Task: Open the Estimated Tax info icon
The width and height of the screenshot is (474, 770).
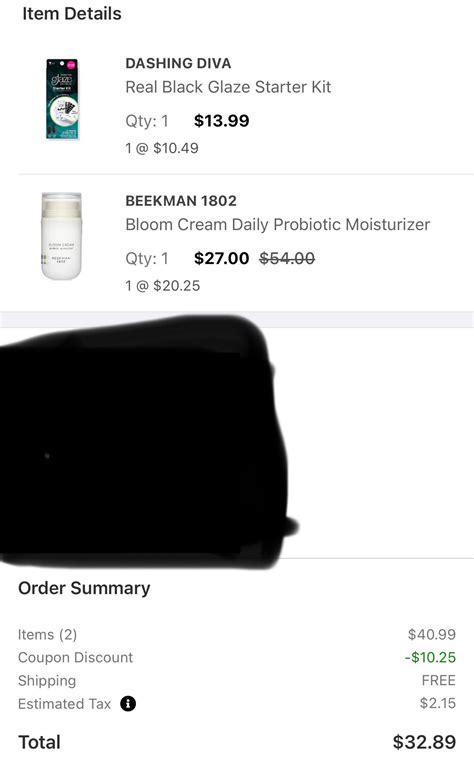Action: point(128,704)
